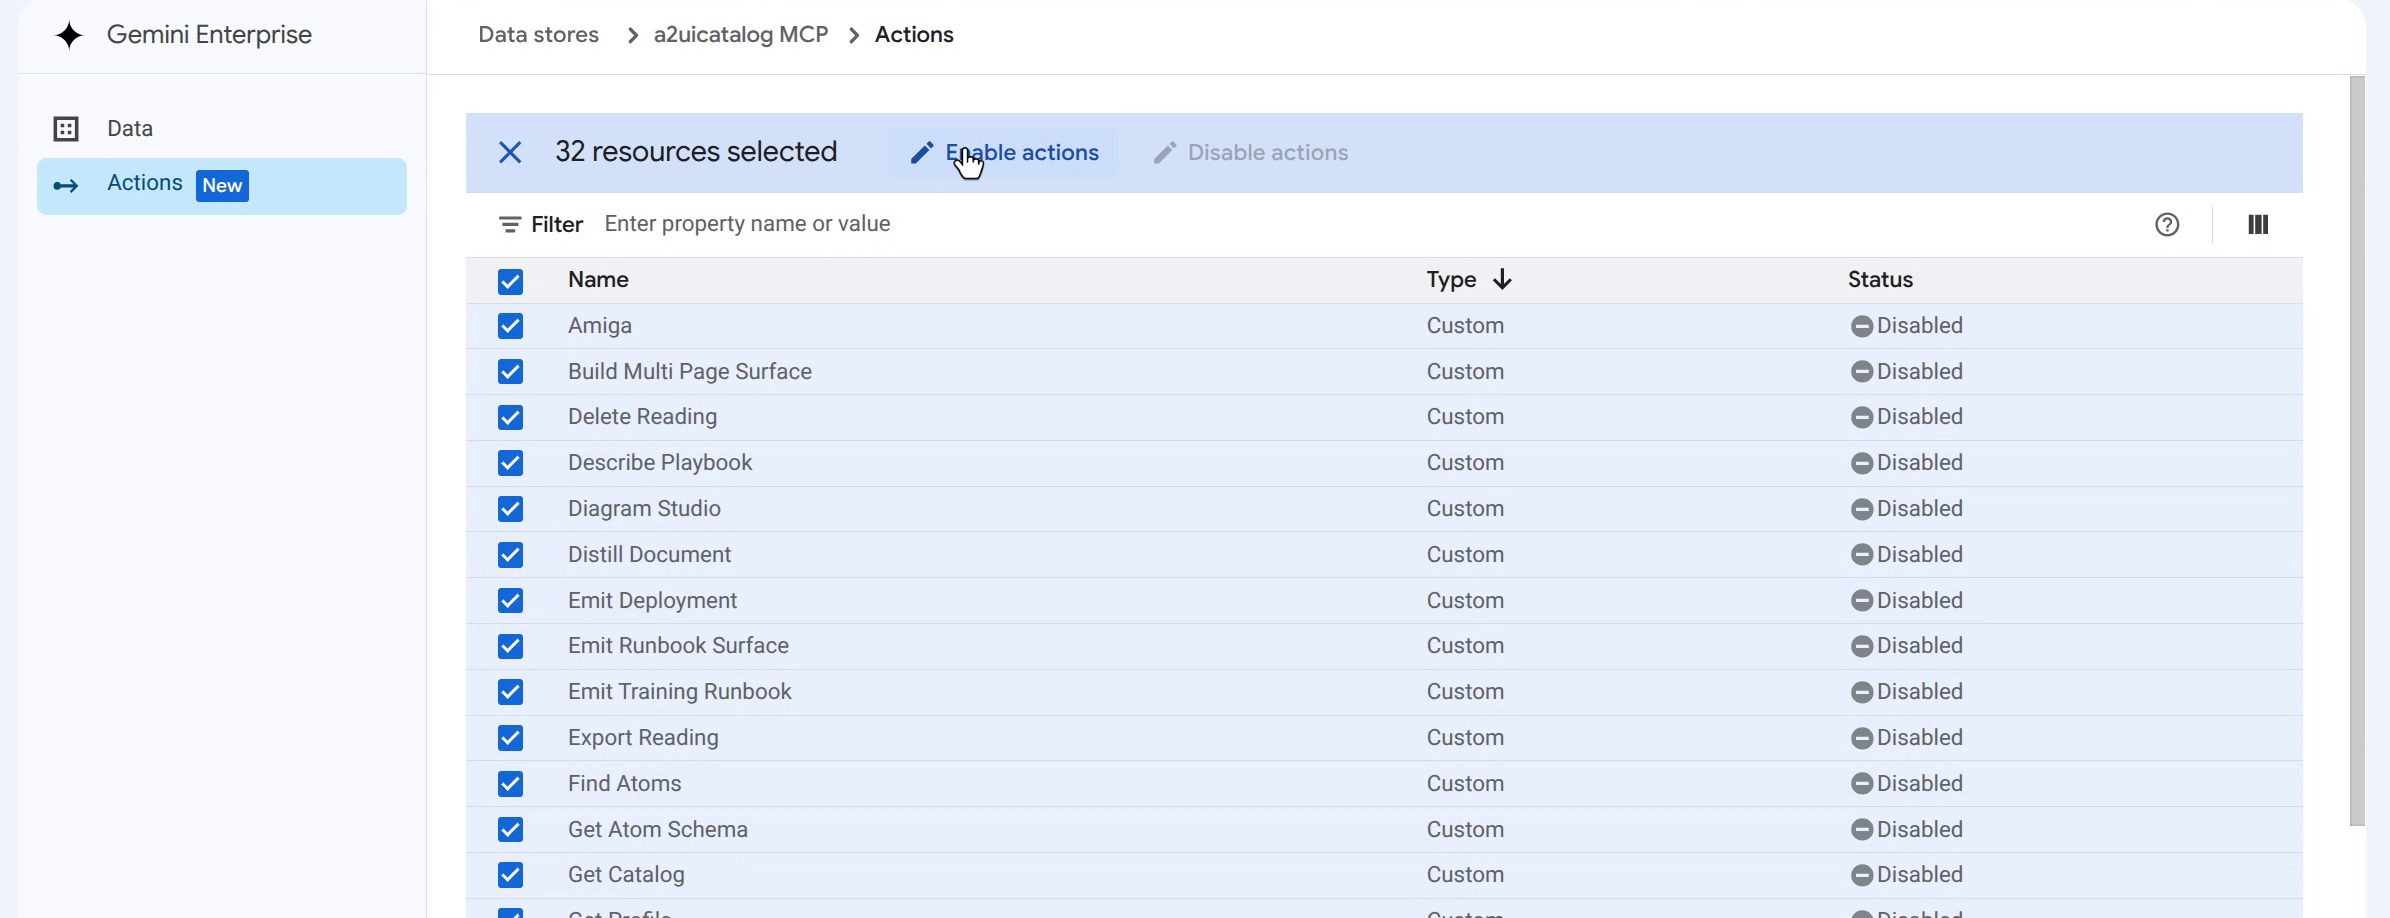The image size is (2390, 918).
Task: Focus the filter property input field
Action: coord(1360,224)
